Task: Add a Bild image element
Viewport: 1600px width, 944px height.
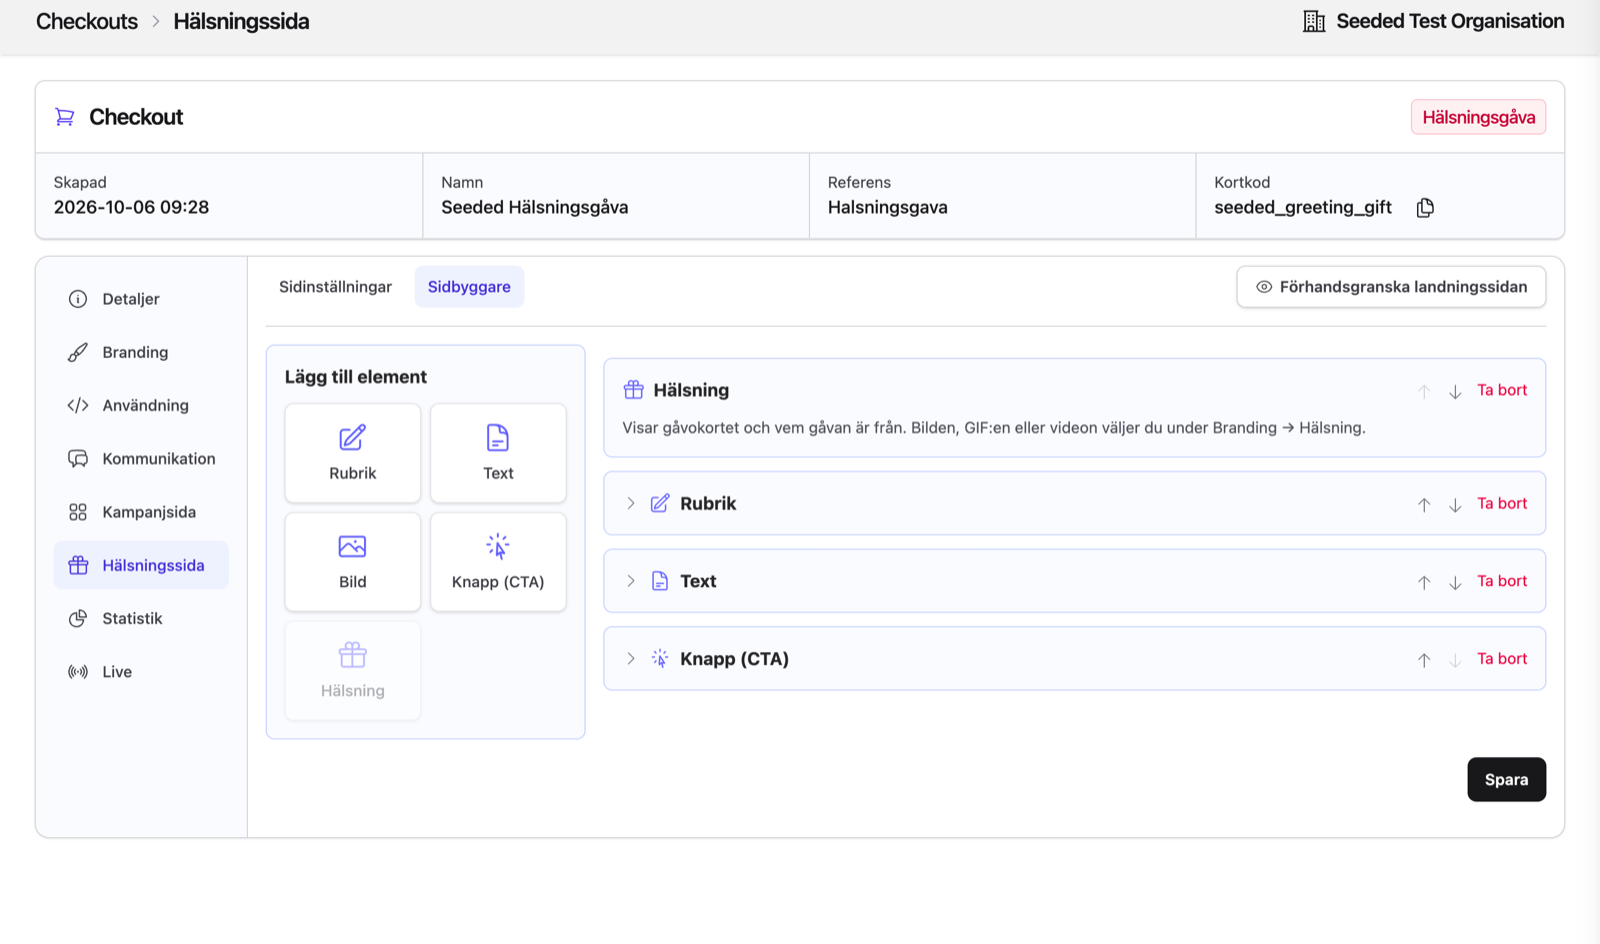Action: pyautogui.click(x=353, y=562)
